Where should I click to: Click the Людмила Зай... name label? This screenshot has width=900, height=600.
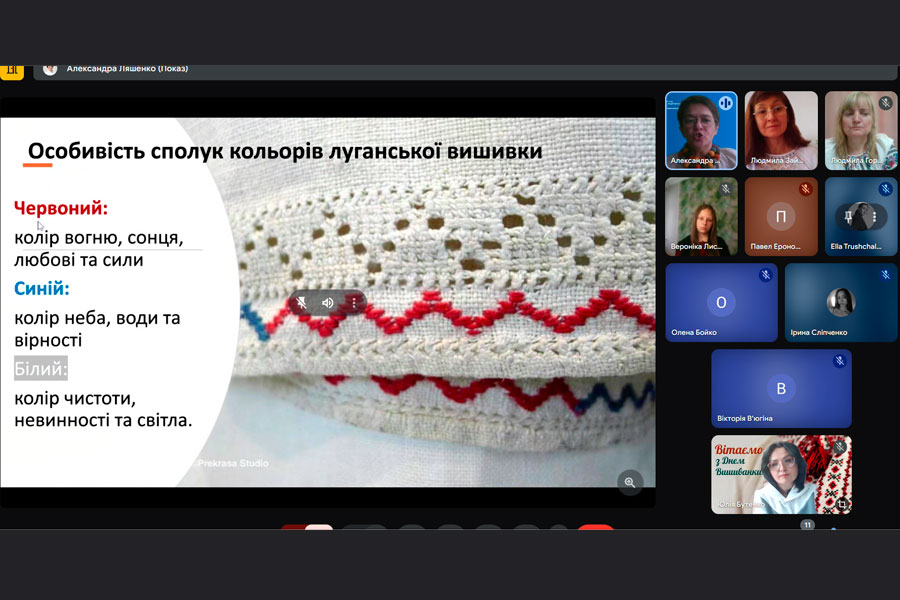[x=777, y=161]
